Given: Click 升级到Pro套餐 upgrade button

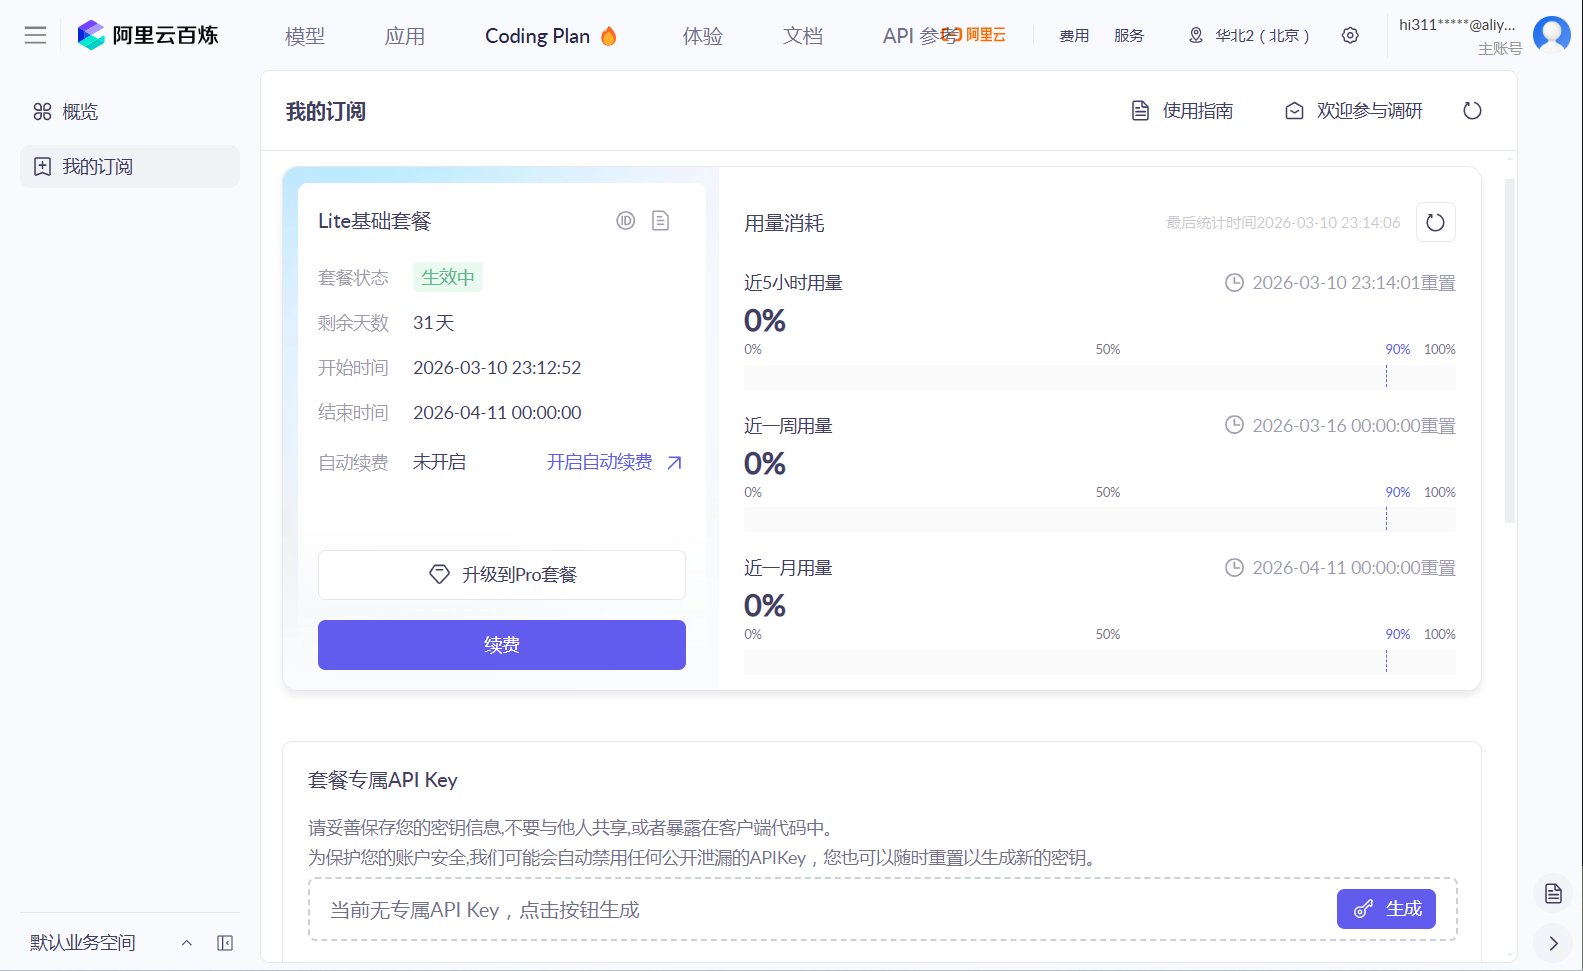Looking at the screenshot, I should [x=502, y=575].
